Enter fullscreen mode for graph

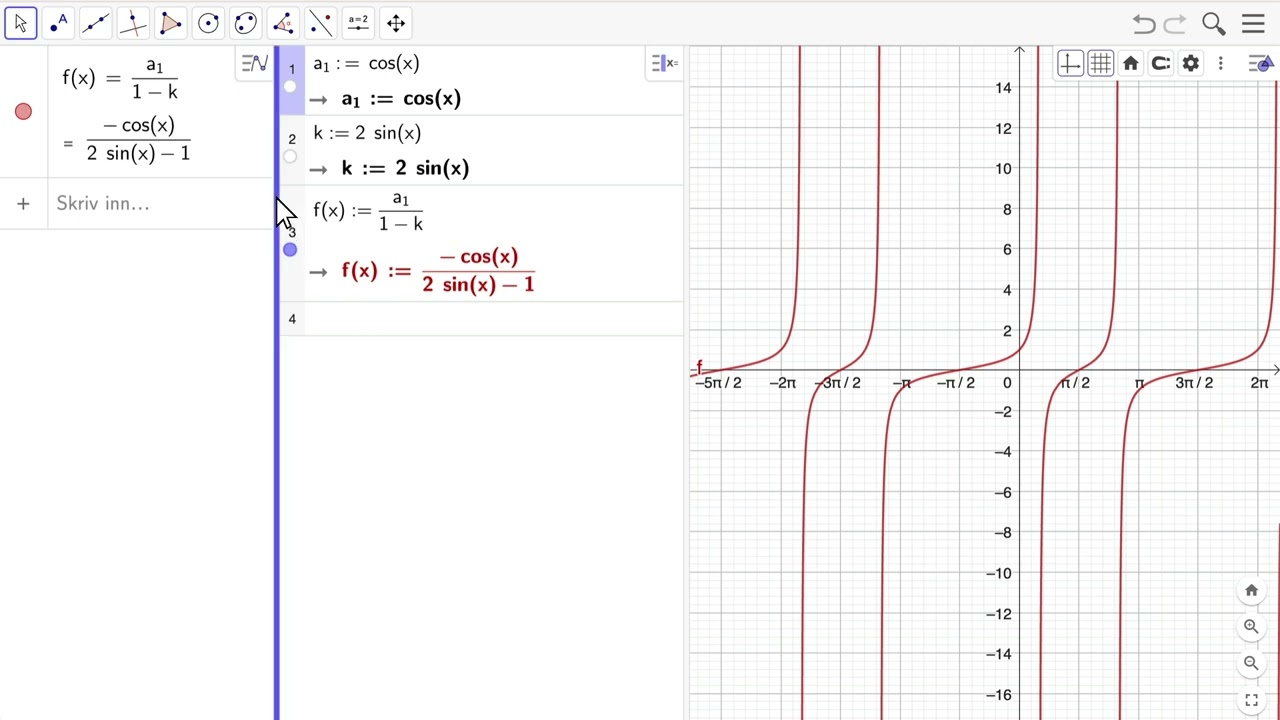pyautogui.click(x=1251, y=700)
